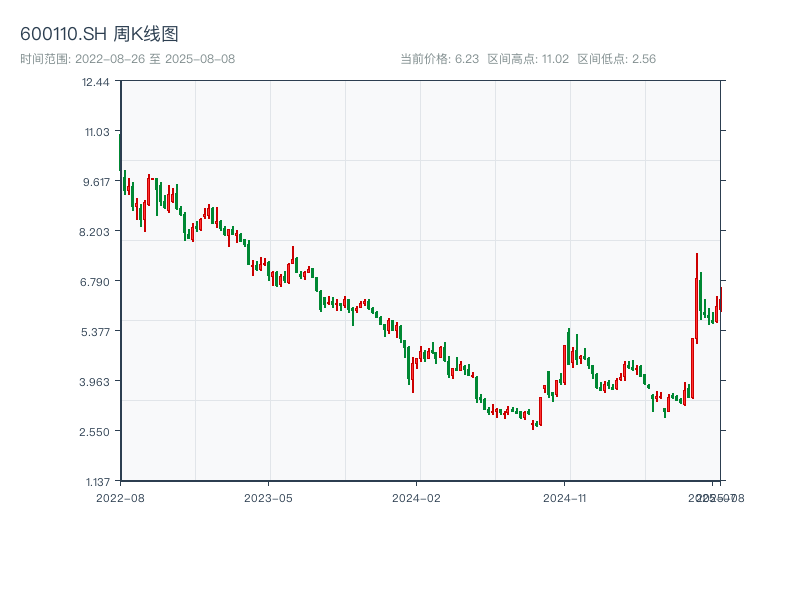The height and width of the screenshot is (600, 800).
Task: Click the 1.137 y-axis price label
Action: pyautogui.click(x=96, y=481)
